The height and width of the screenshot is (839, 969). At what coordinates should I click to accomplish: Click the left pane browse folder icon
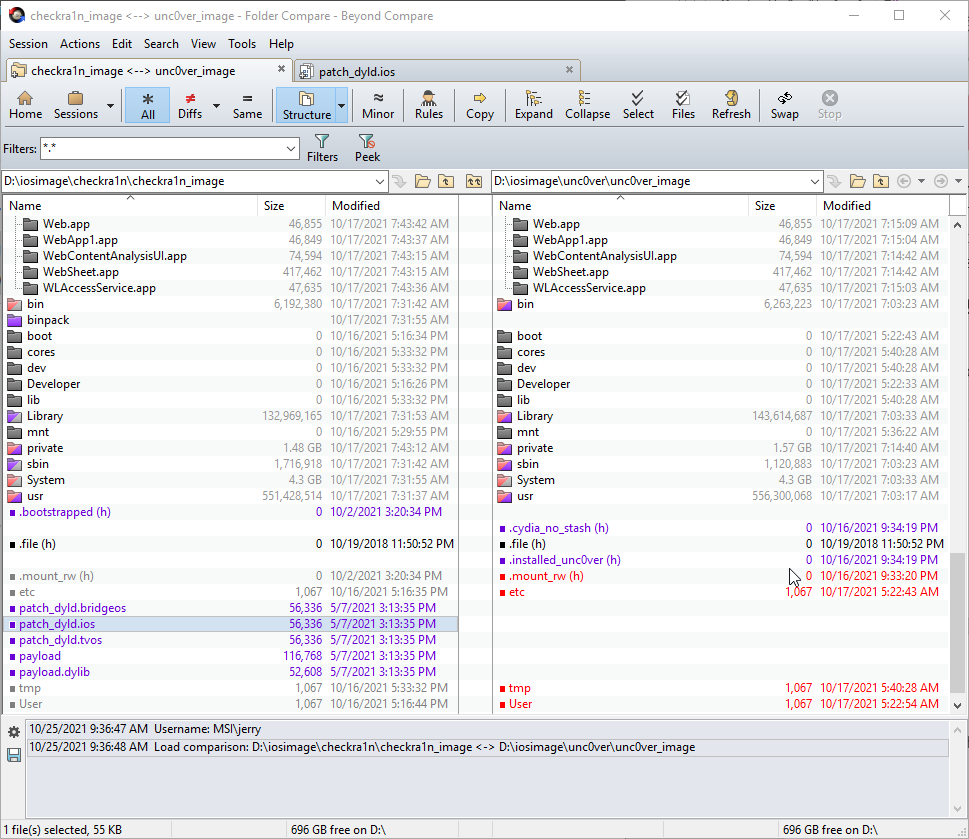[423, 181]
